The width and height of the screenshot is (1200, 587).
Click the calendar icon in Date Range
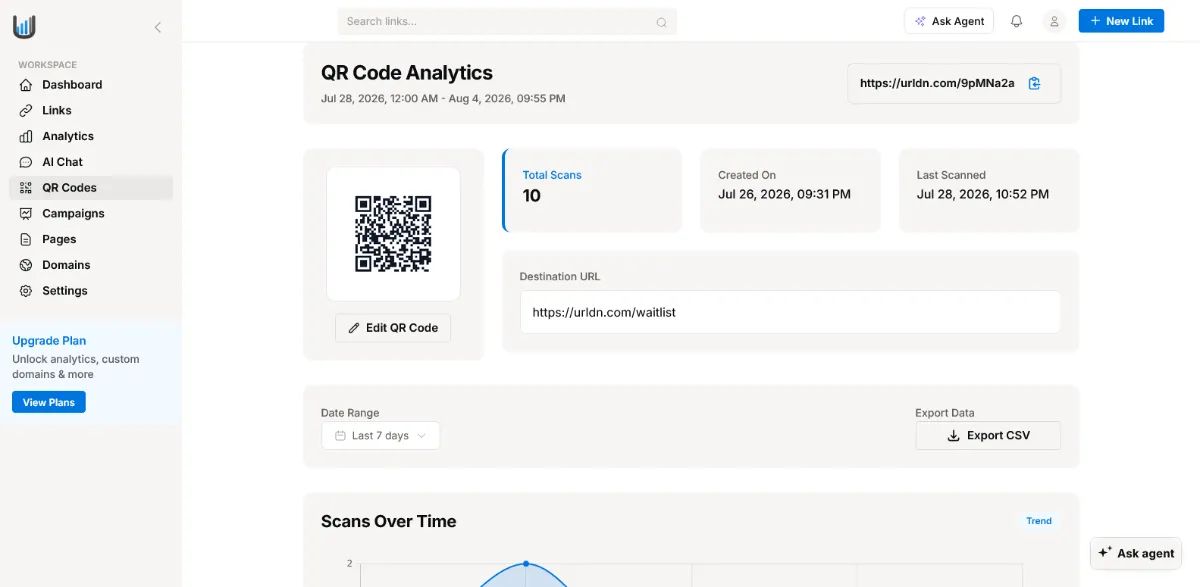point(340,436)
